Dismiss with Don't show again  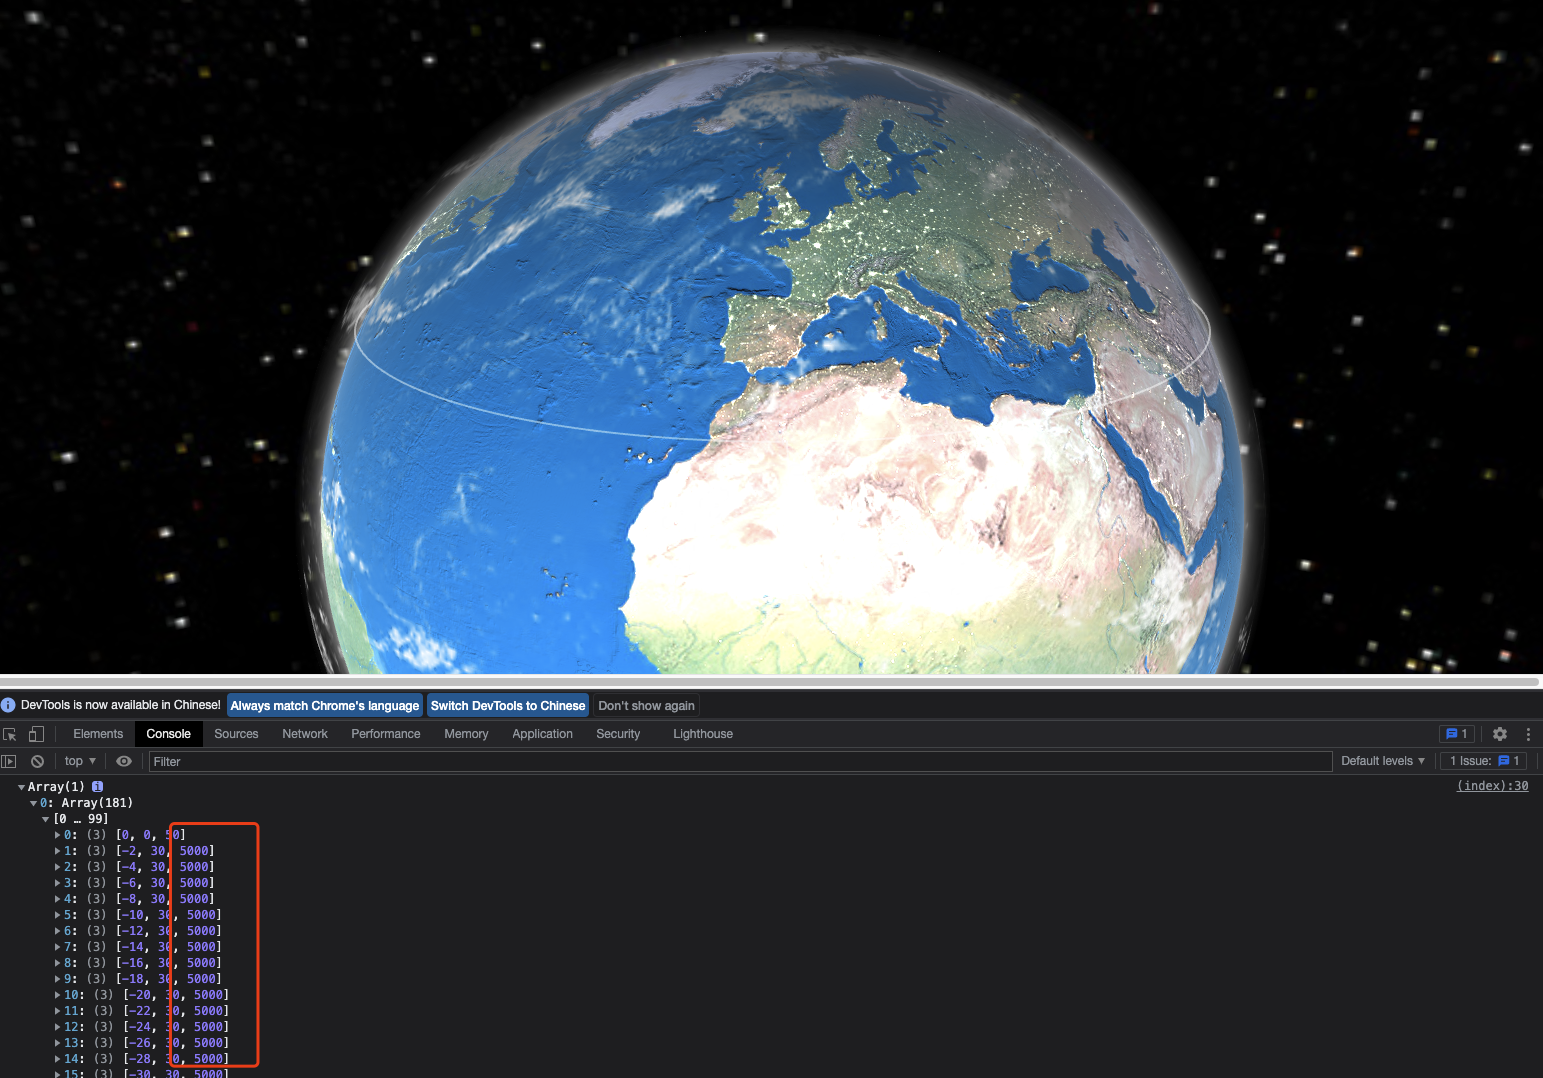646,706
